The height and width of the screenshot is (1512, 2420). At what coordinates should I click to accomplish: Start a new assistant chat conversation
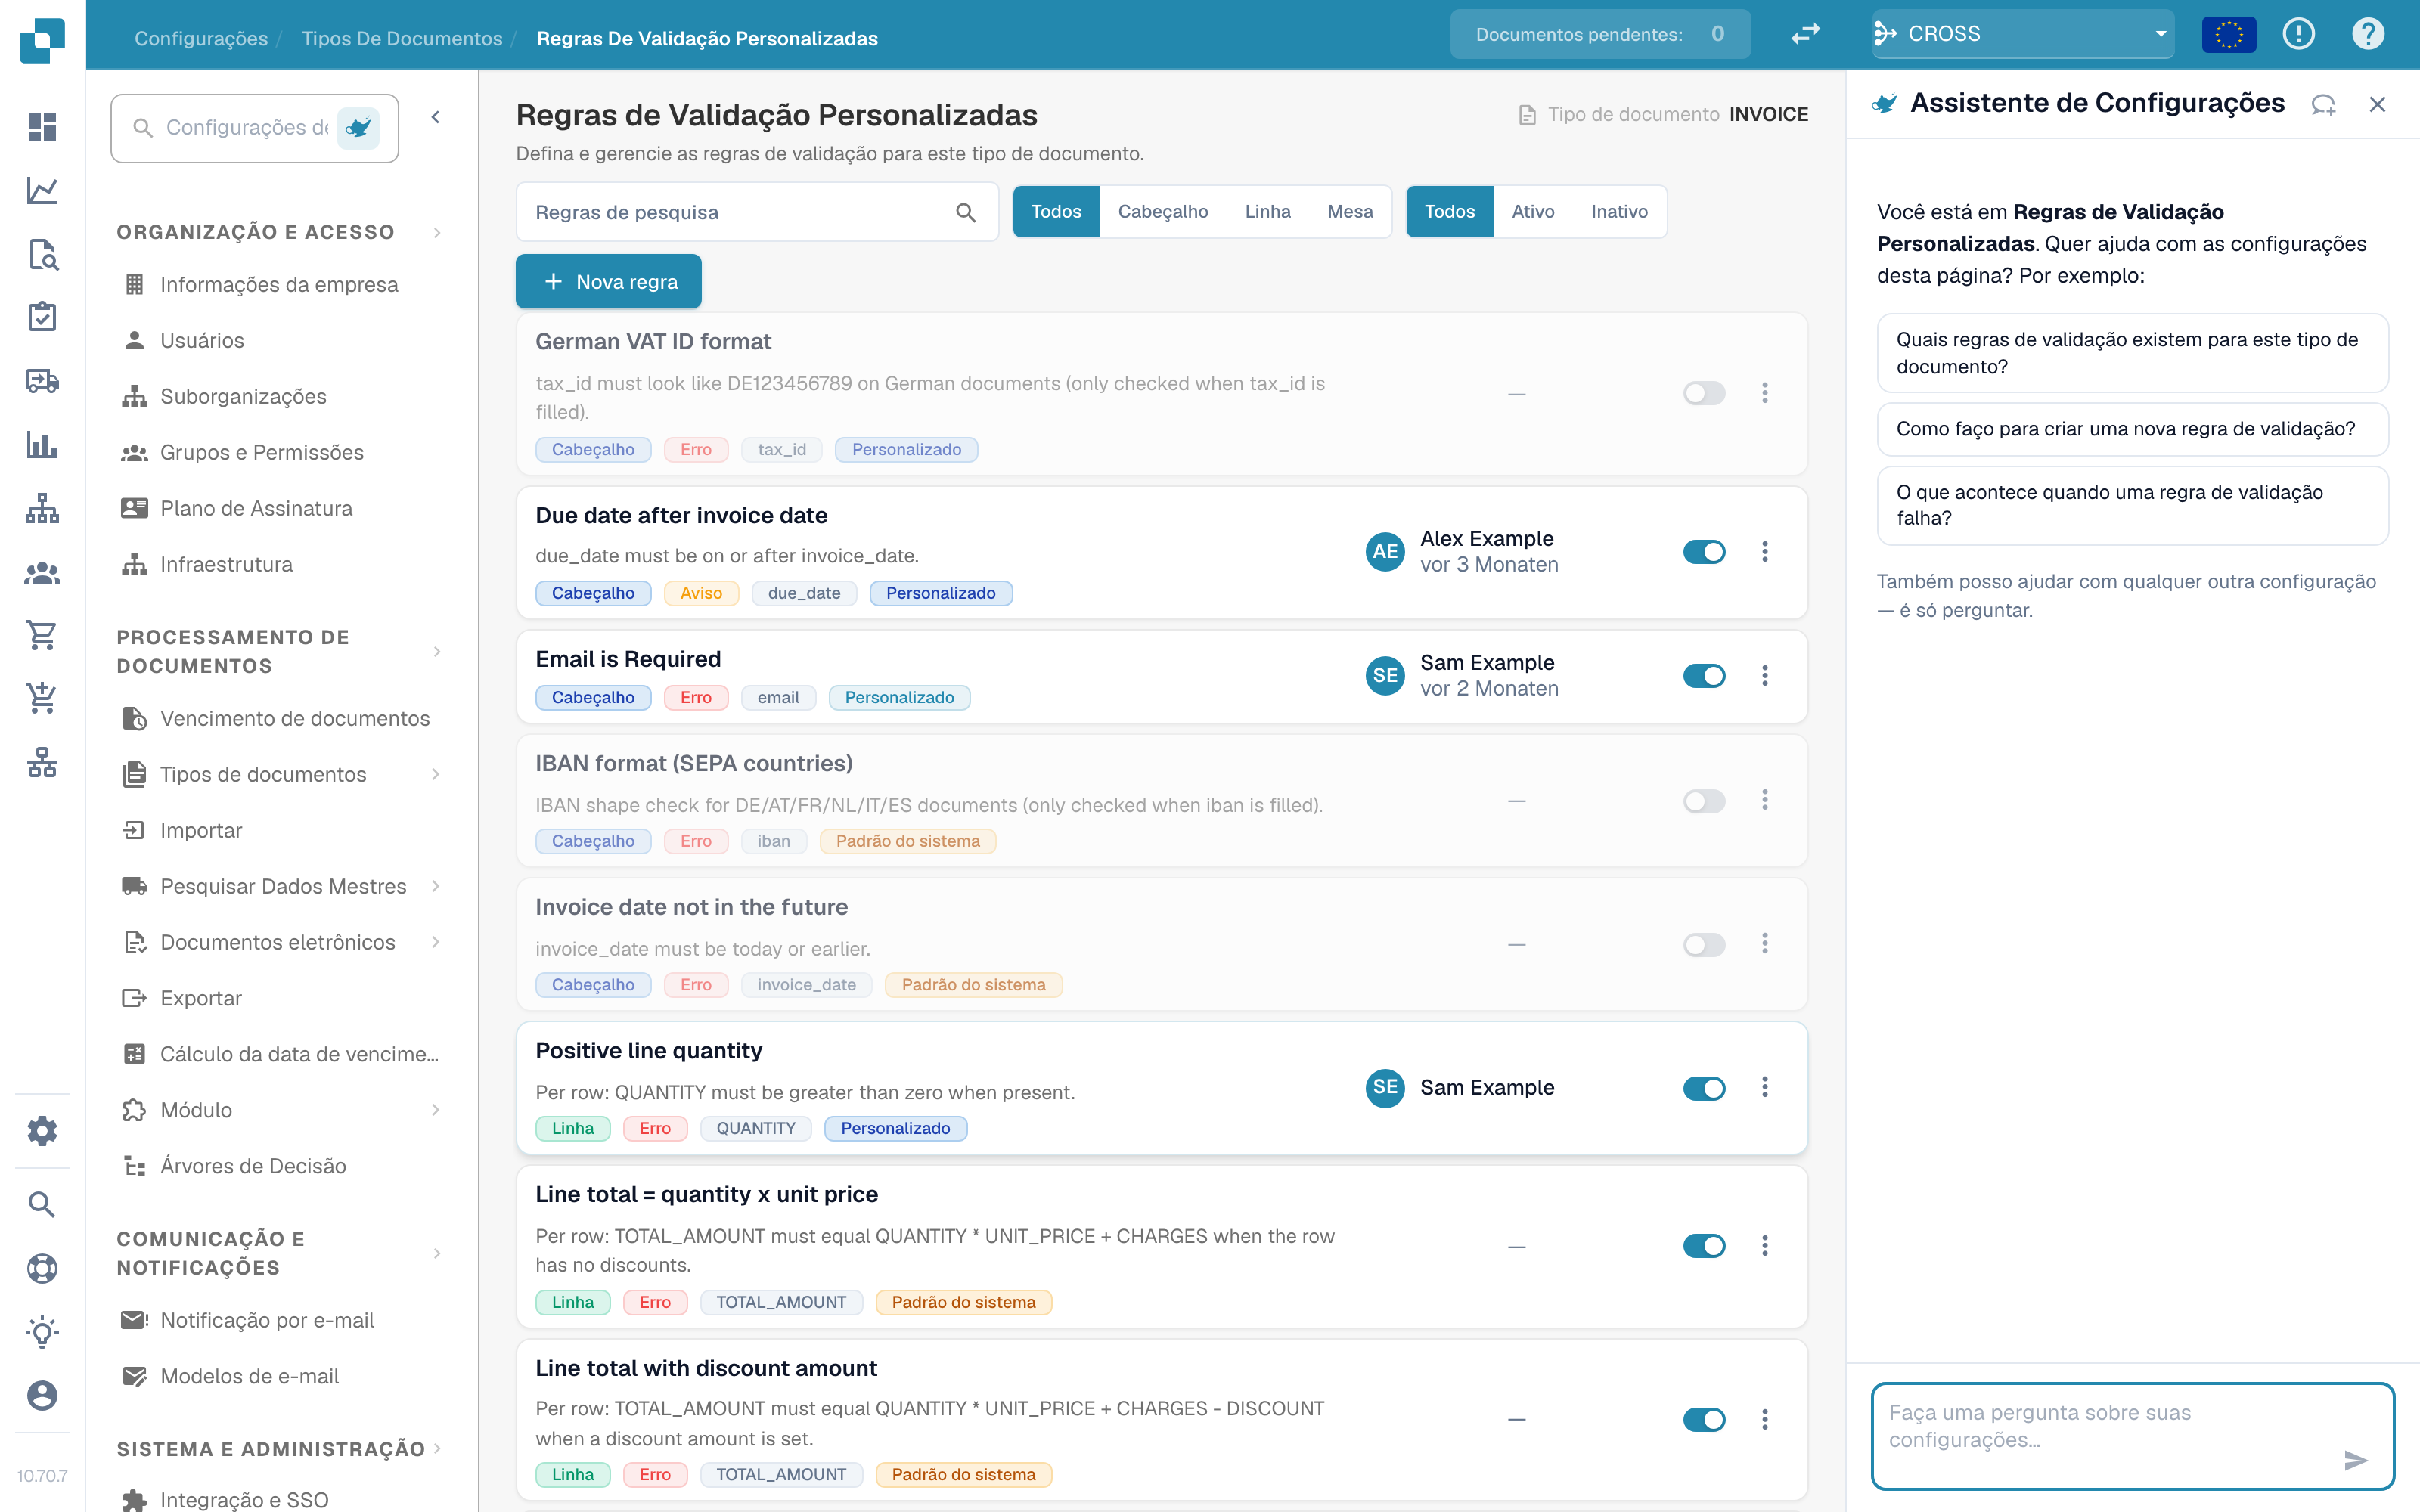2323,104
